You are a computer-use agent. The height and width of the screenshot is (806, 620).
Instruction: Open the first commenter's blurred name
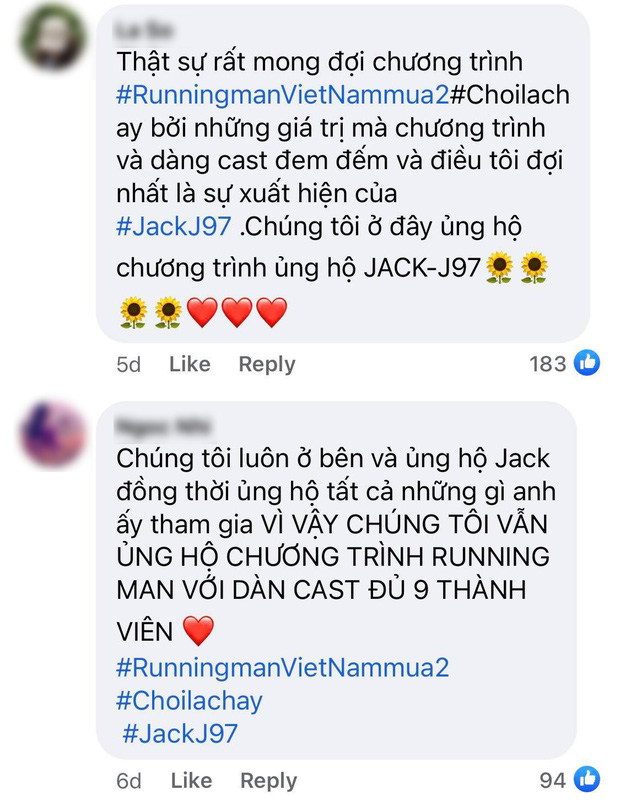144,31
